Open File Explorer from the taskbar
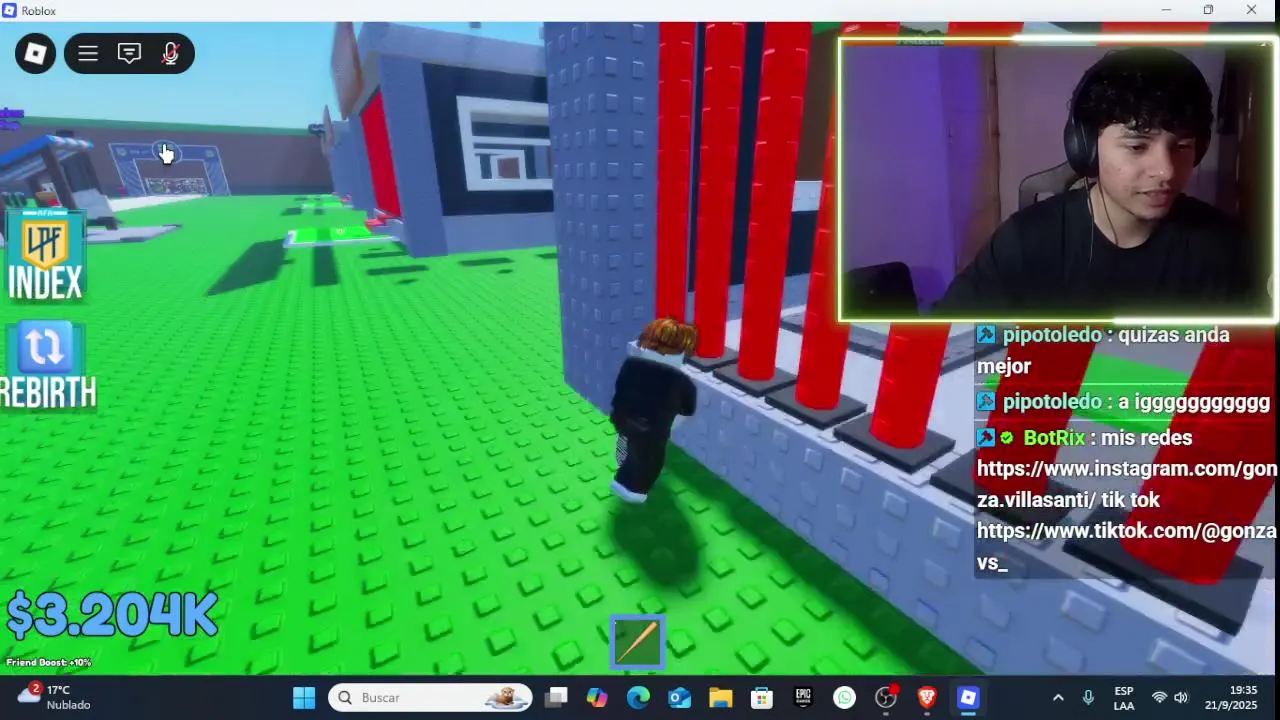The width and height of the screenshot is (1280, 720). click(720, 697)
